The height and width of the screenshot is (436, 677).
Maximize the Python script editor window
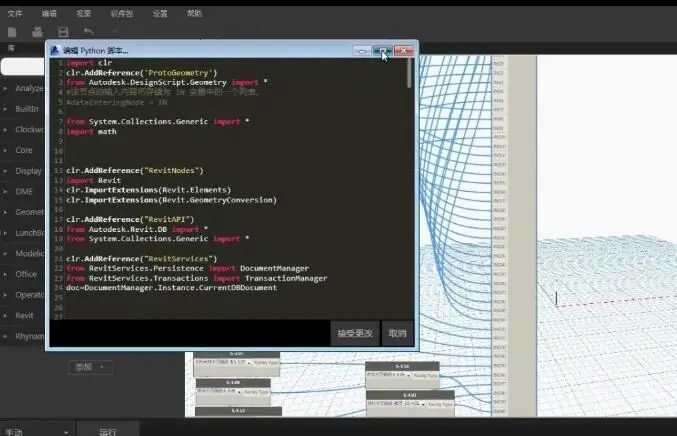click(x=383, y=51)
